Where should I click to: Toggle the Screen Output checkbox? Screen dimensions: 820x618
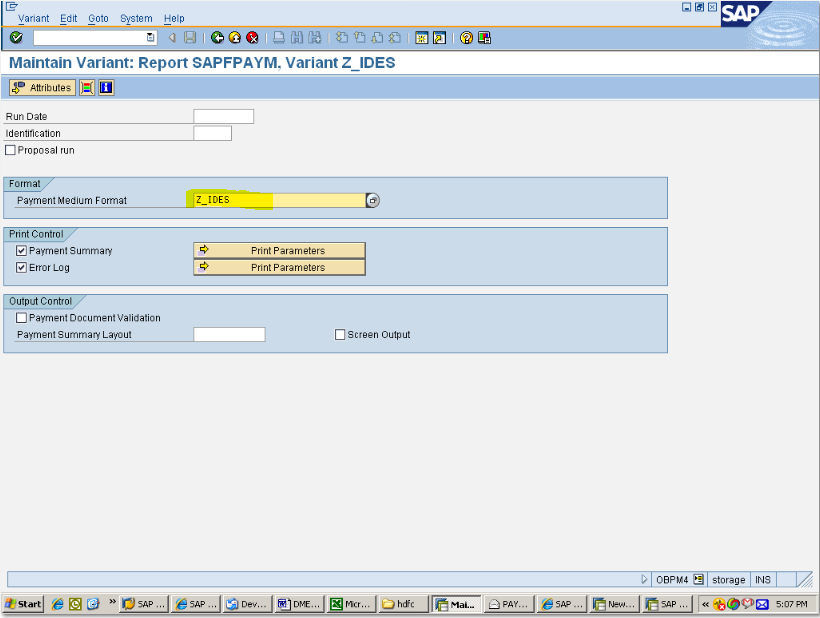[340, 334]
